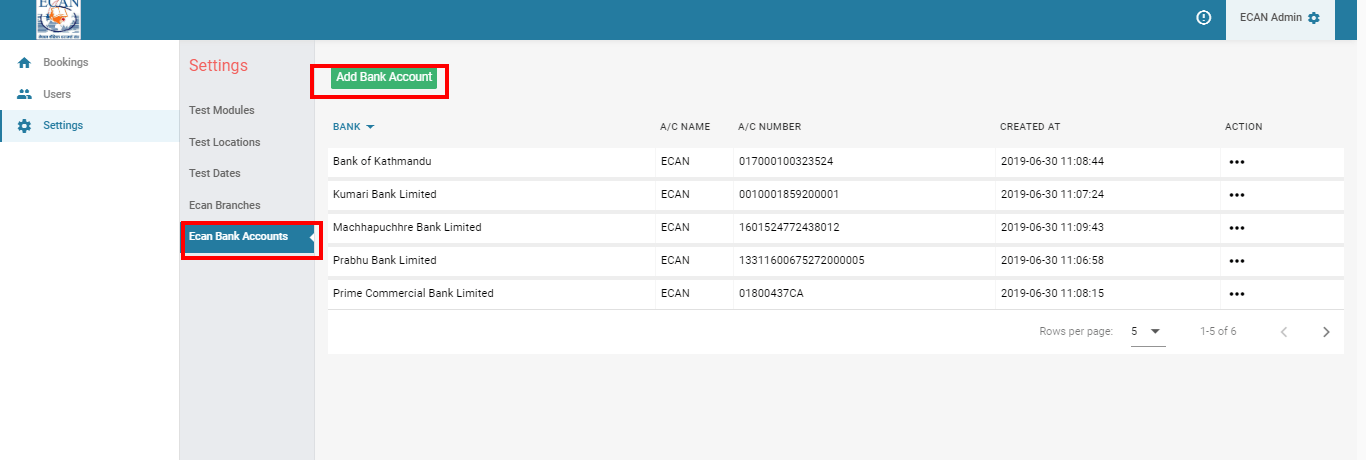
Task: Click ECAN account name in Bank of Kathmandu row
Action: (675, 161)
